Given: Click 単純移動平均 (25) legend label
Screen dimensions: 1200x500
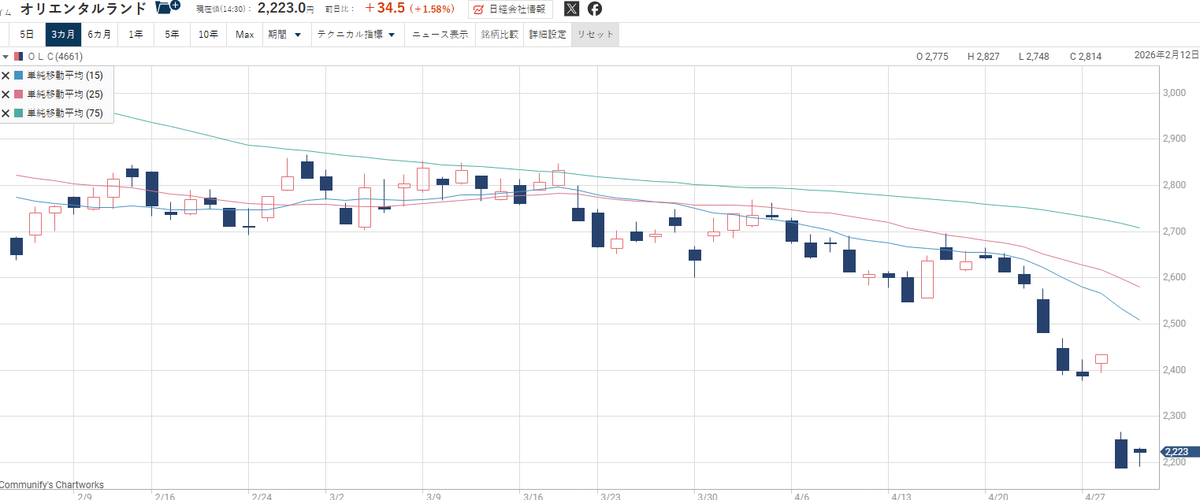Looking at the screenshot, I should click(x=64, y=94).
